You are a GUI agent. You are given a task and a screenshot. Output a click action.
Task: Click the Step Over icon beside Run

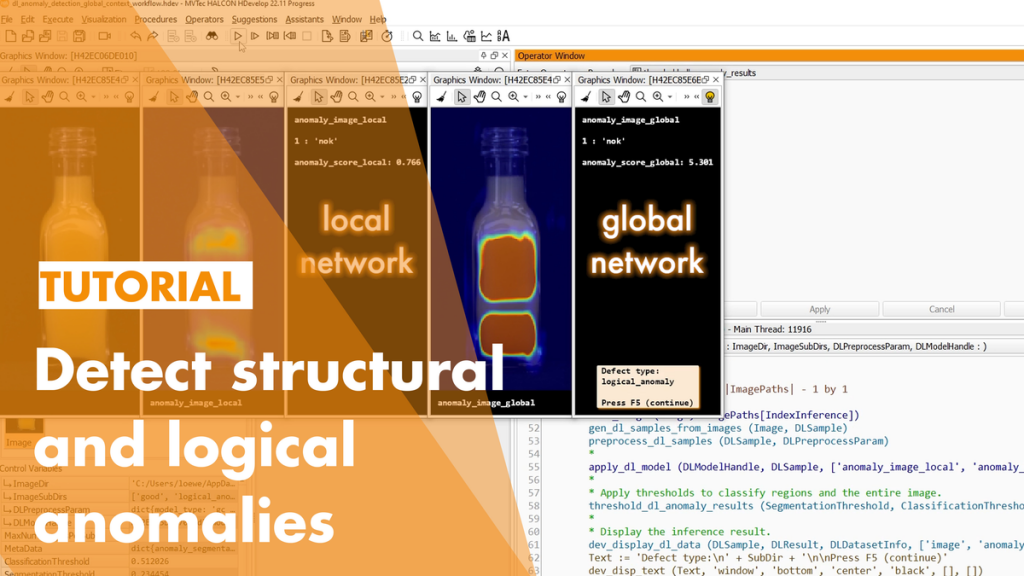pos(255,36)
